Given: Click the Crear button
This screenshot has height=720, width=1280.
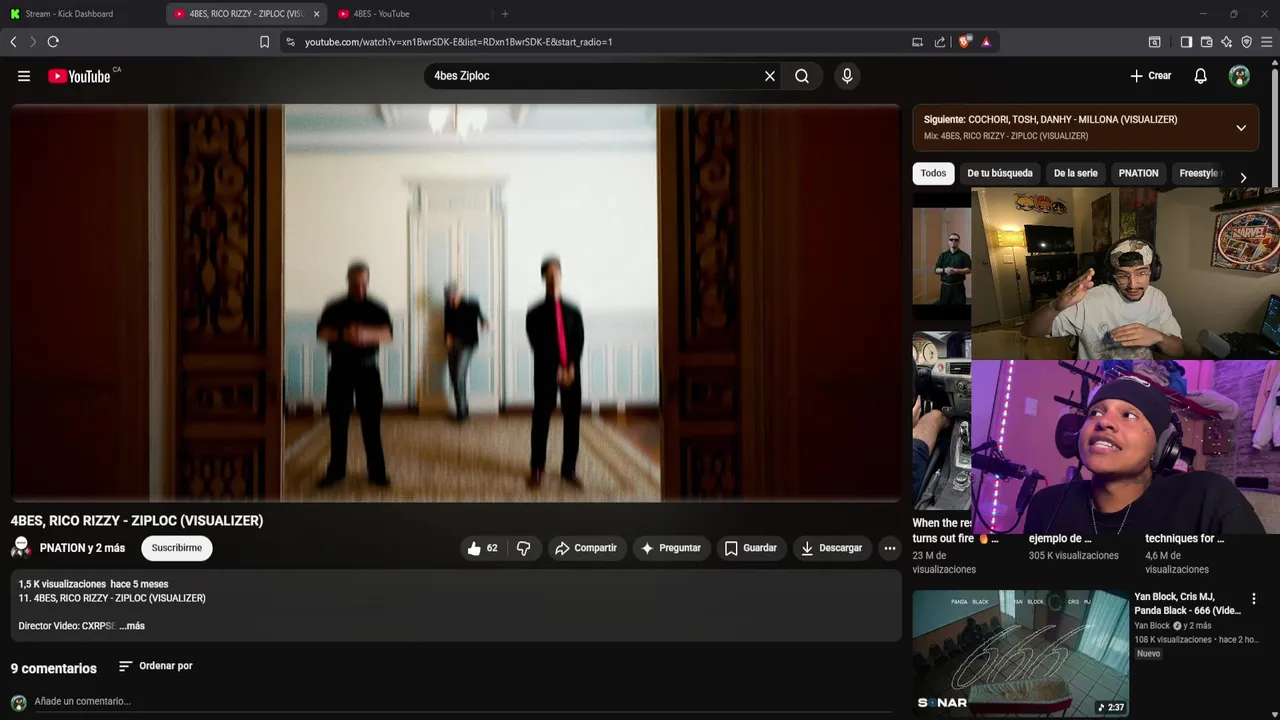Looking at the screenshot, I should click(1150, 76).
